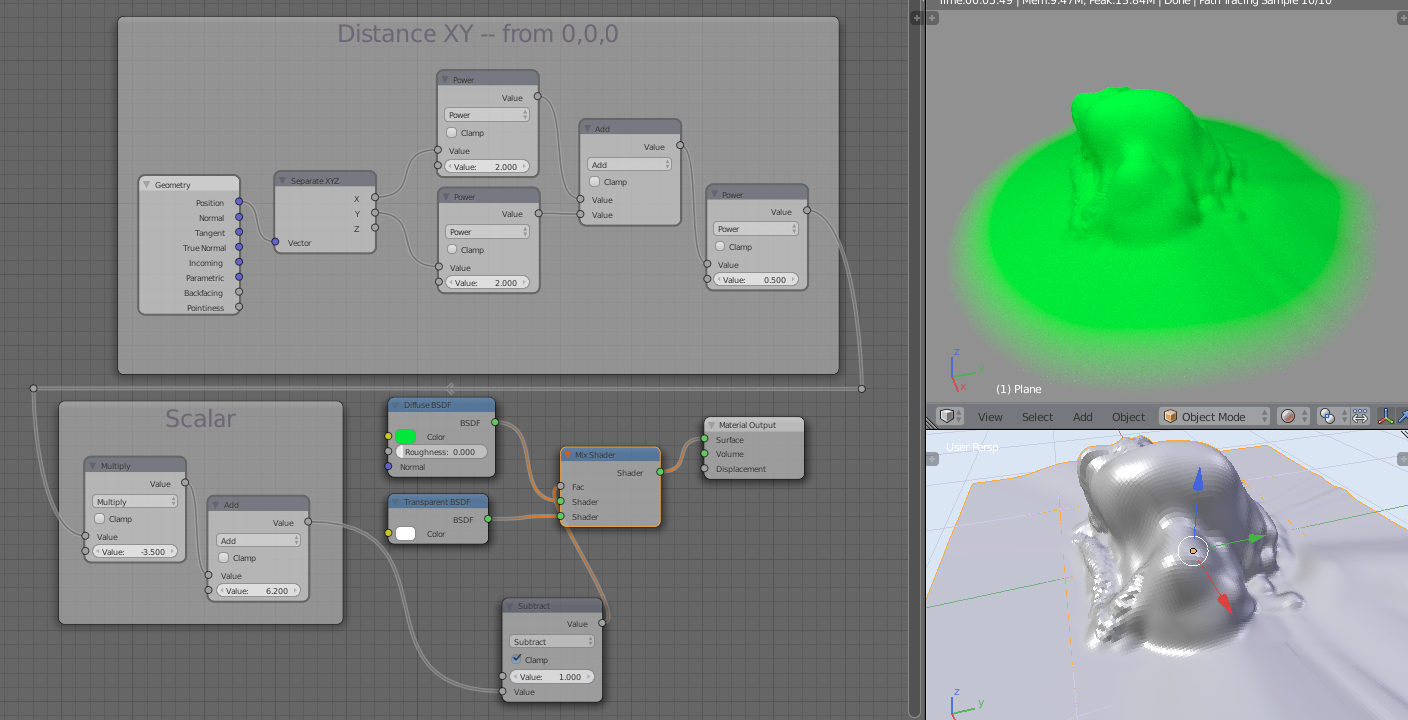Open the Object menu
1408x720 pixels.
(1128, 416)
